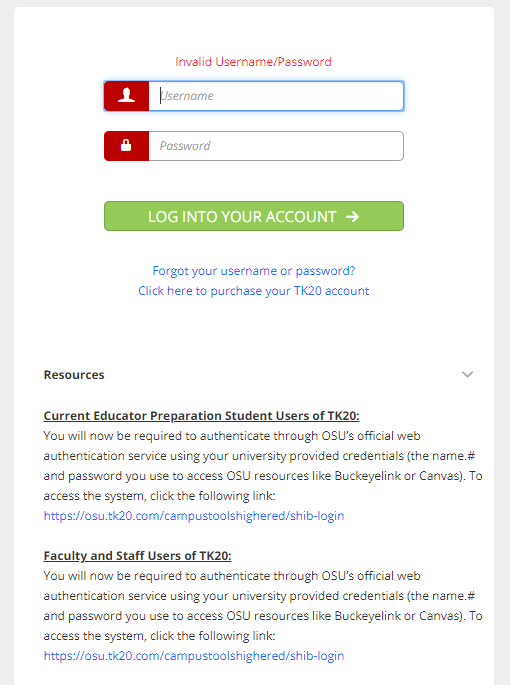Open the purchase your TK20 account link

pos(253,291)
